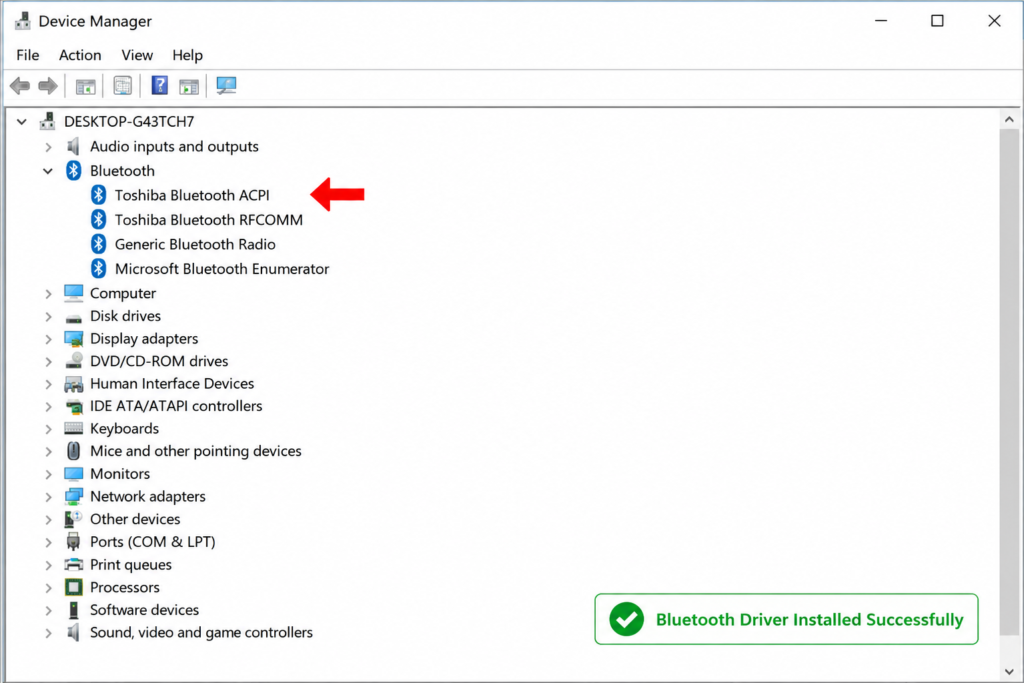Click the vertical scrollbar thumb
This screenshot has width=1024, height=683.
tap(1009, 382)
